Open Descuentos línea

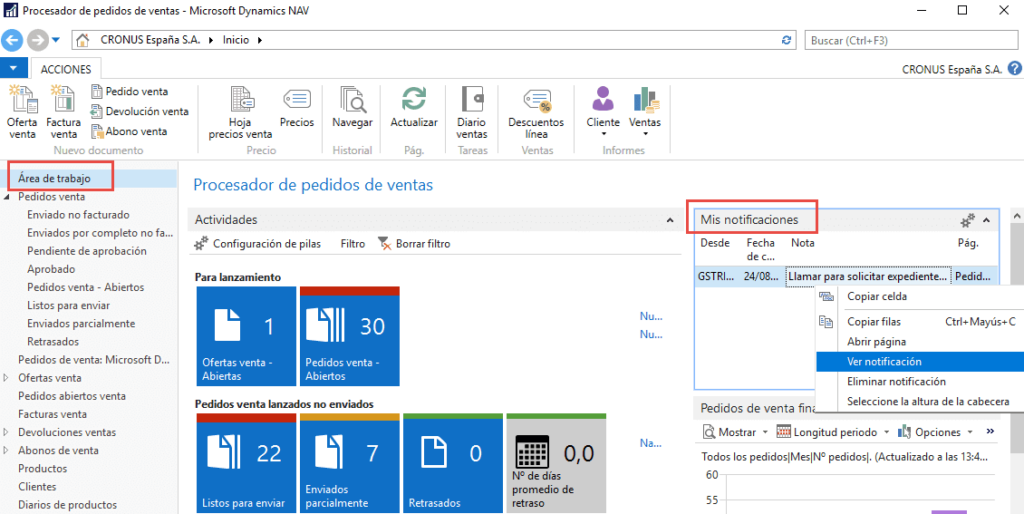(536, 112)
